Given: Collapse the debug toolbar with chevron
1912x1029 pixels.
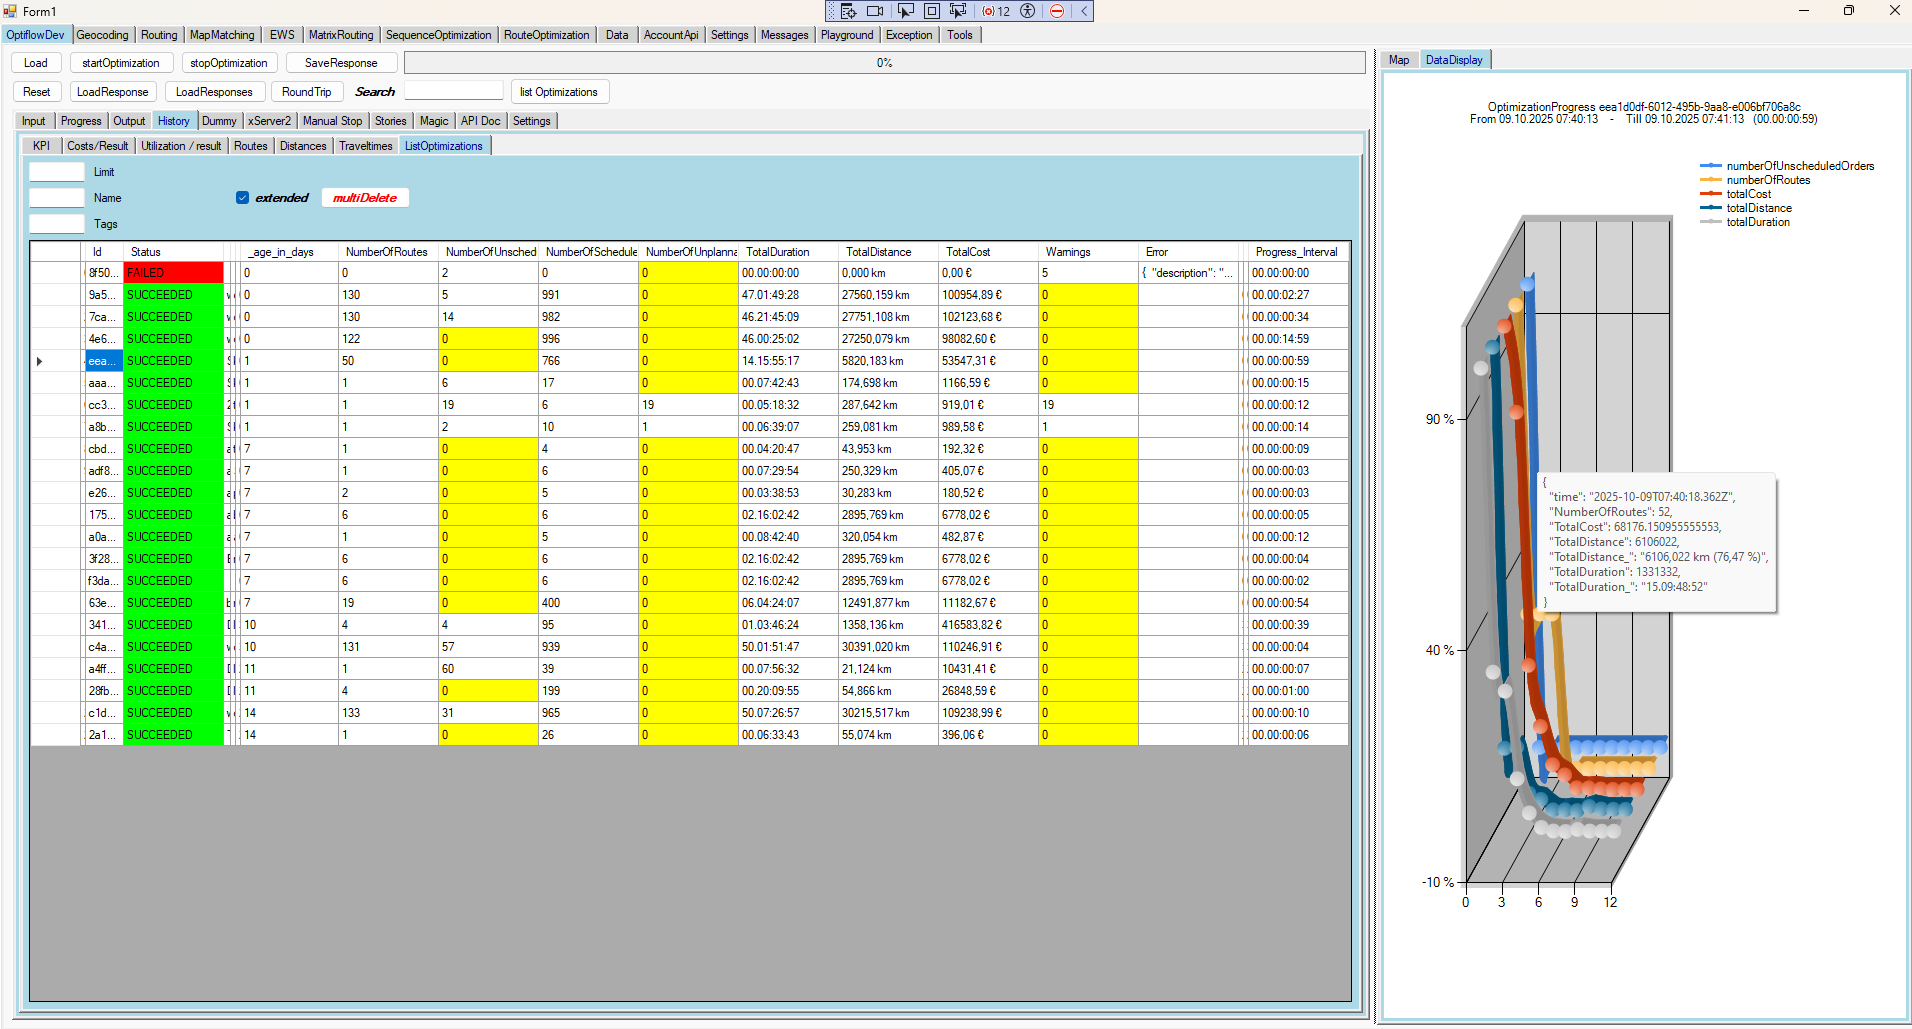Looking at the screenshot, I should pyautogui.click(x=1083, y=11).
